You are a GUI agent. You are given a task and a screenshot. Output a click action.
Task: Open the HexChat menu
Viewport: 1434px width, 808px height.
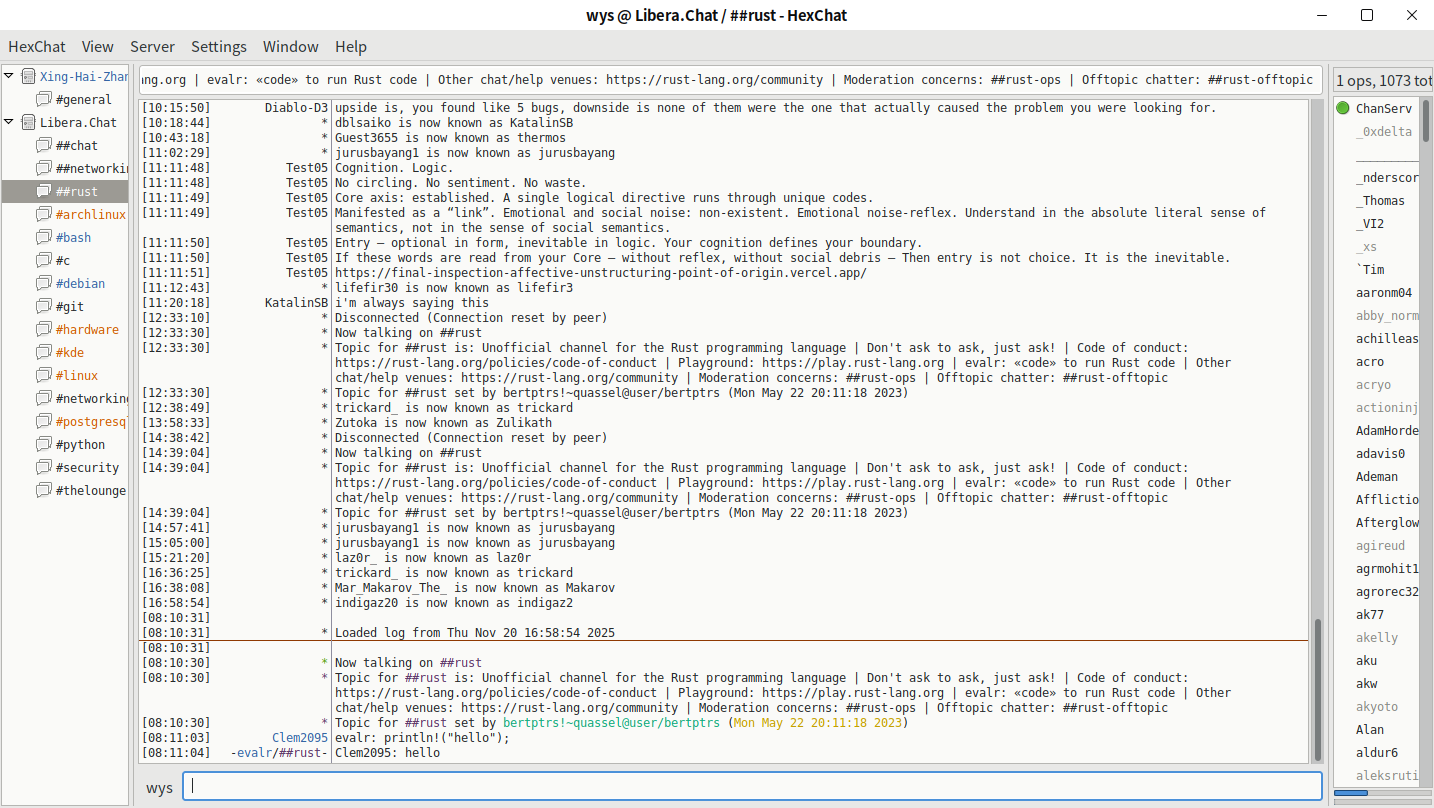(x=37, y=47)
